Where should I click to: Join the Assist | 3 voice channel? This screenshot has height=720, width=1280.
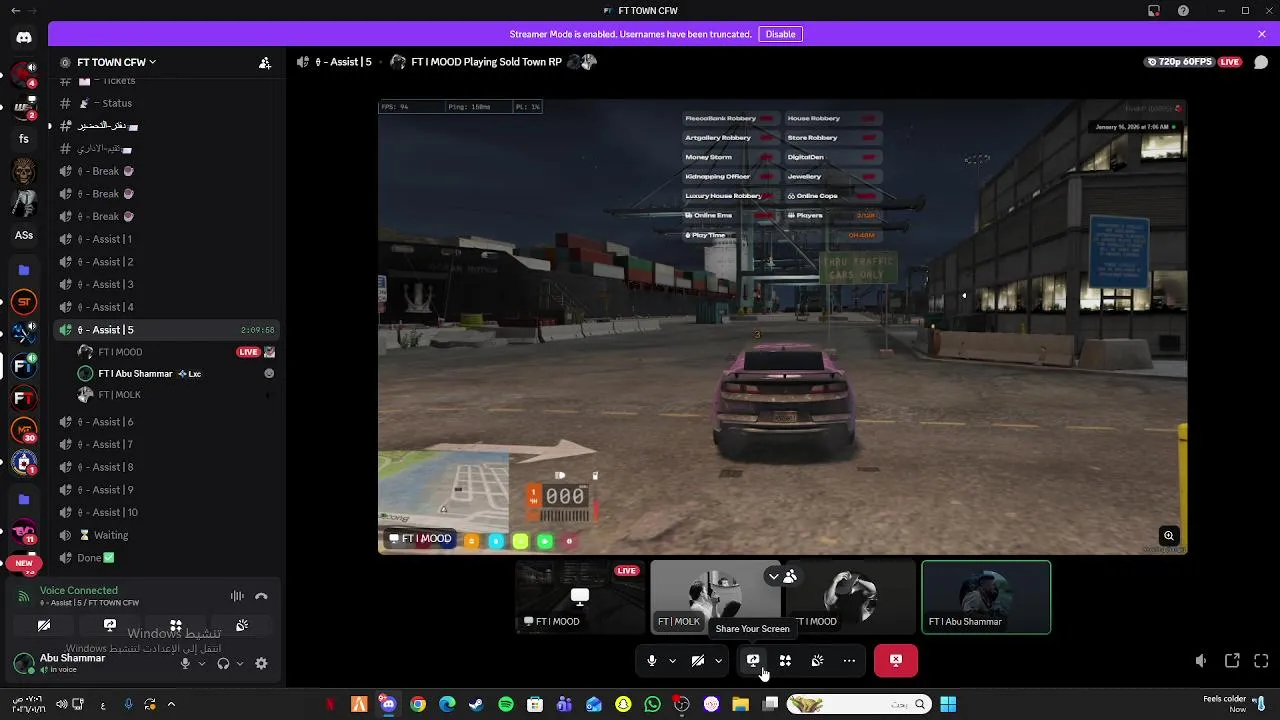click(167, 284)
